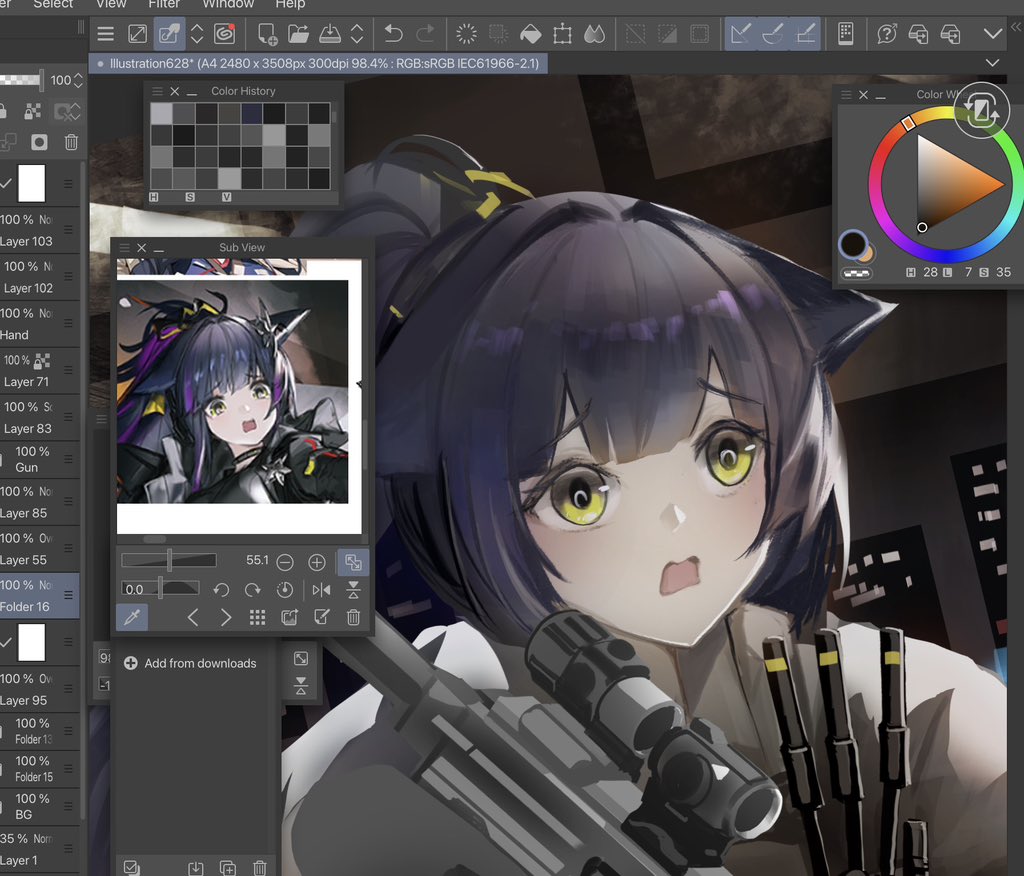Toggle Snap to Ruler icon

pyautogui.click(x=741, y=33)
